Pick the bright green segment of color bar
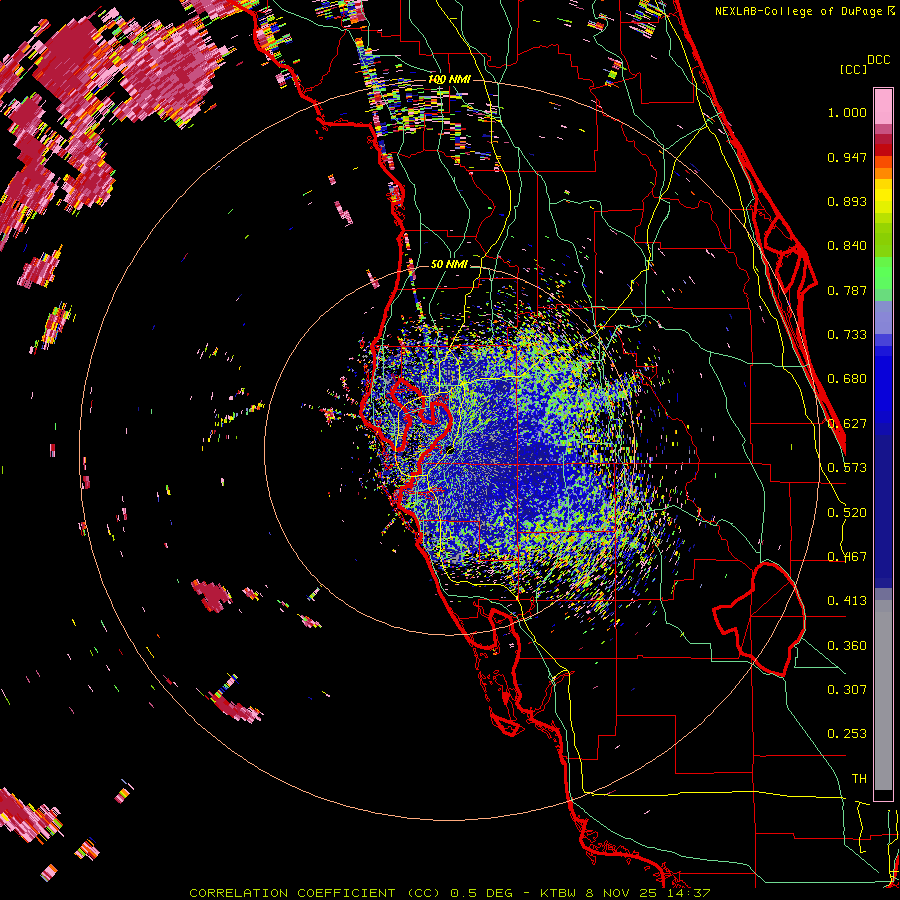 coord(883,273)
